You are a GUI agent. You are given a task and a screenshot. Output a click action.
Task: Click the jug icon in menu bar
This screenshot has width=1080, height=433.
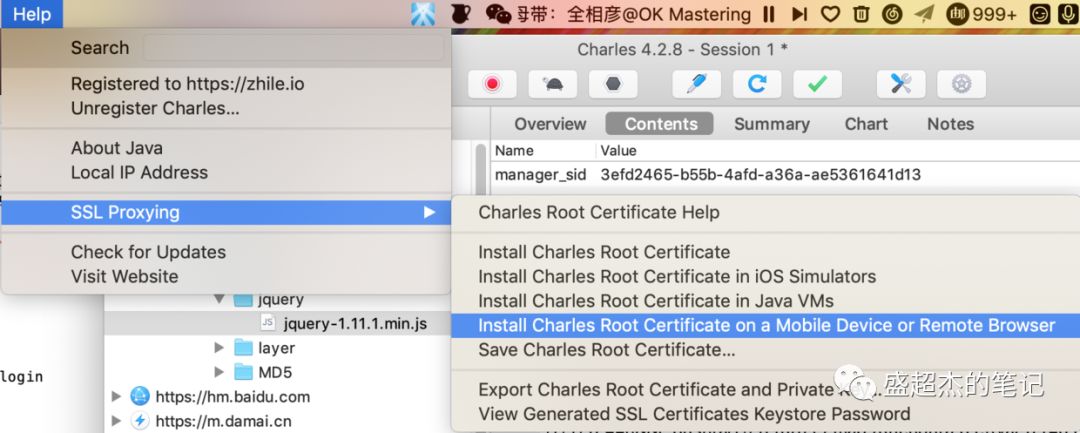pos(460,14)
